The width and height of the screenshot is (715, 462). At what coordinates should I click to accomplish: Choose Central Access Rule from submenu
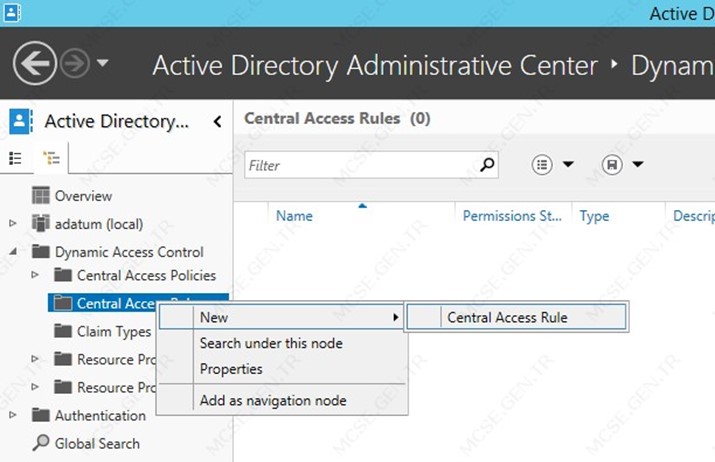(517, 317)
